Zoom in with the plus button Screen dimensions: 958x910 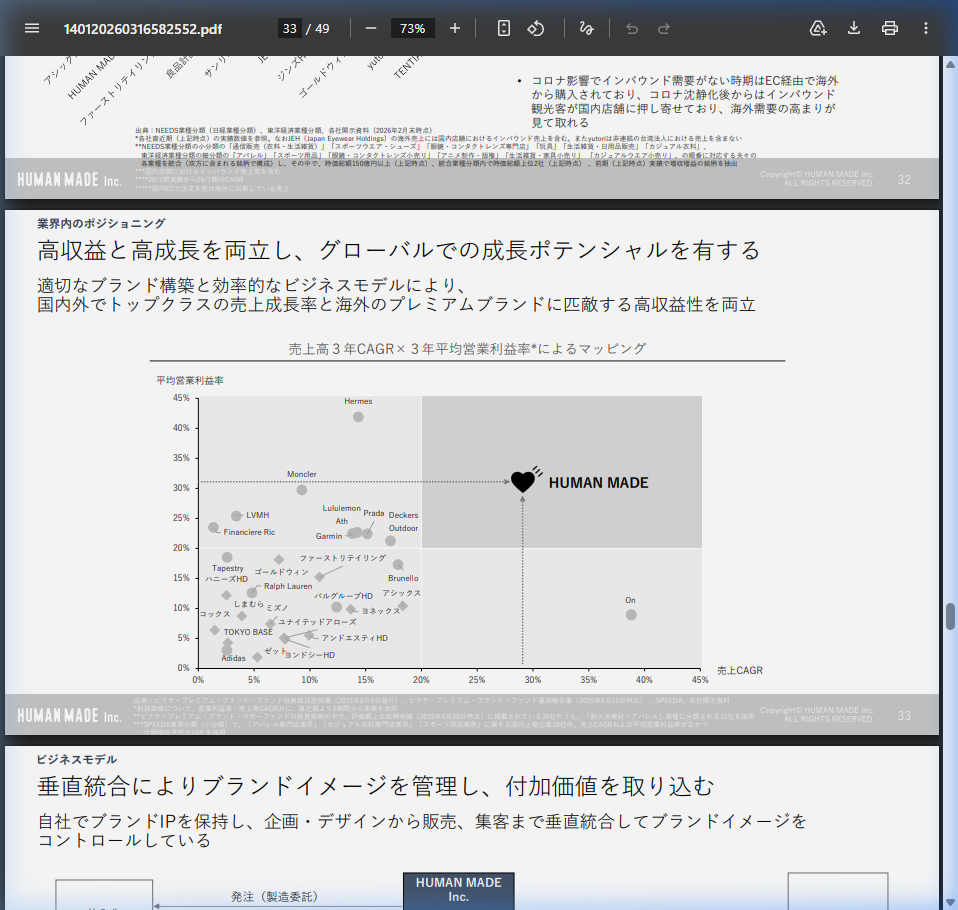point(455,29)
